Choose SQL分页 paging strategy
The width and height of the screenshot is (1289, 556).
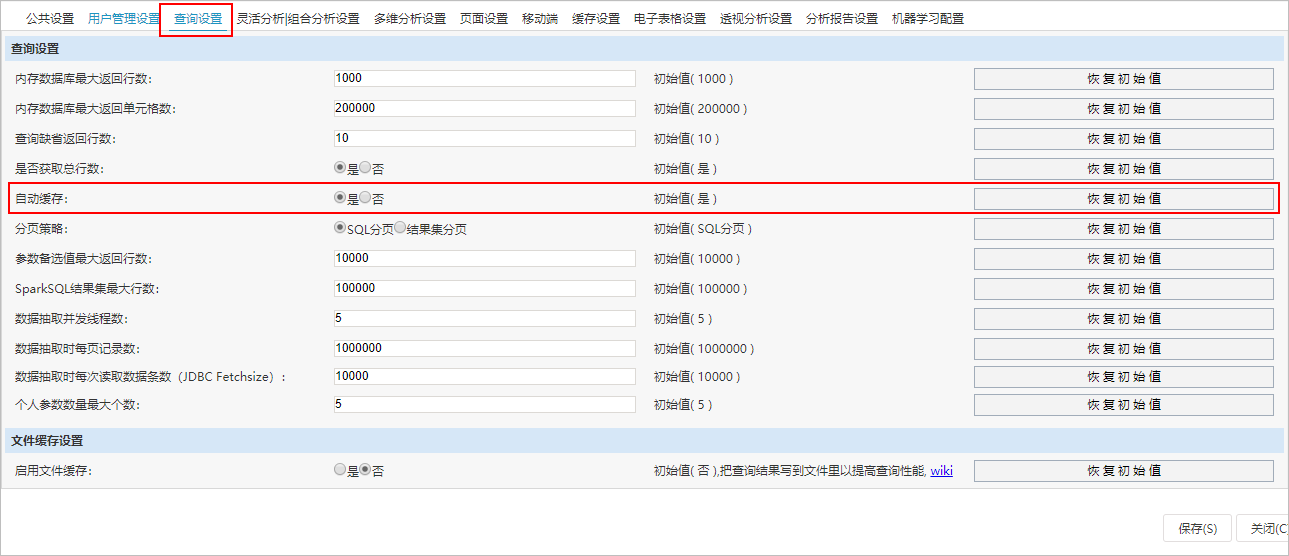click(x=340, y=228)
